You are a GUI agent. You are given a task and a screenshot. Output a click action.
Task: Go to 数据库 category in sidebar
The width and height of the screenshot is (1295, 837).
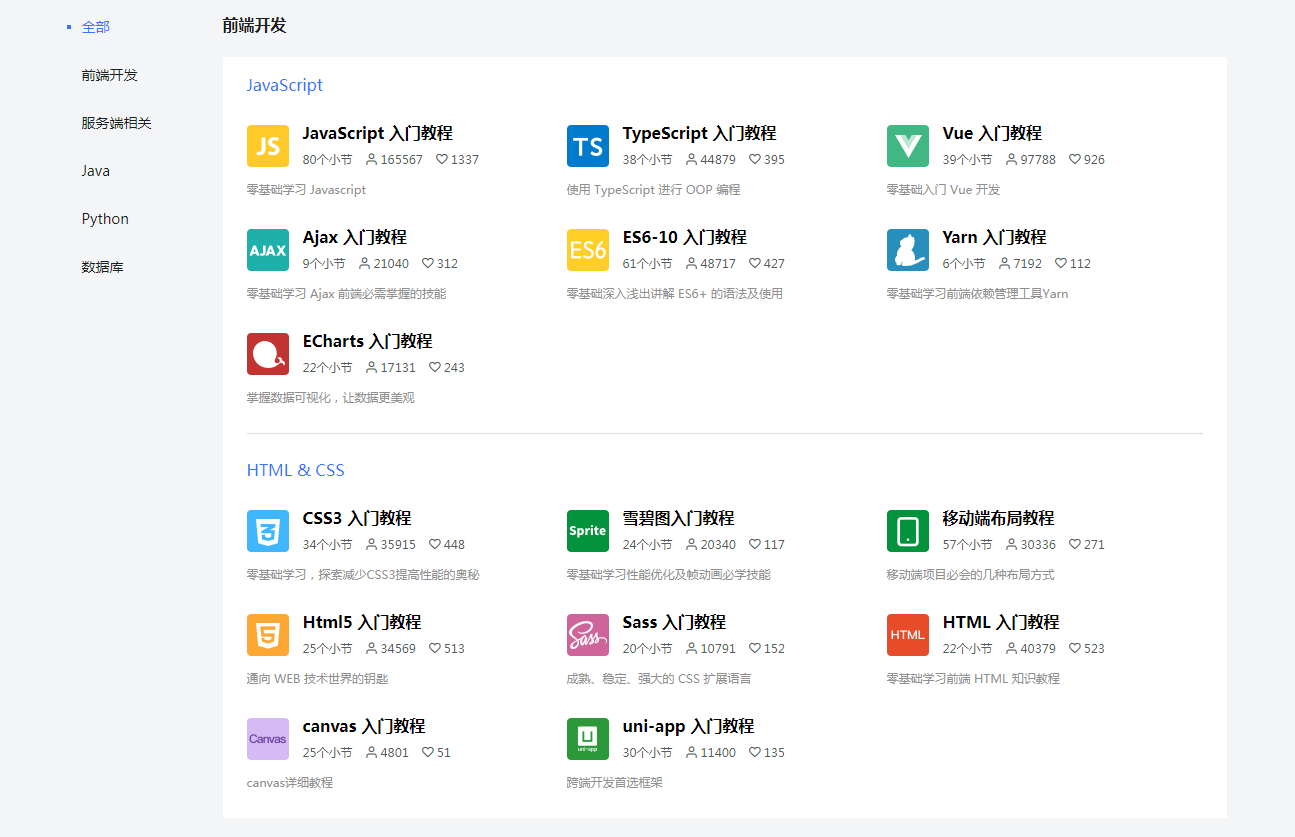102,267
